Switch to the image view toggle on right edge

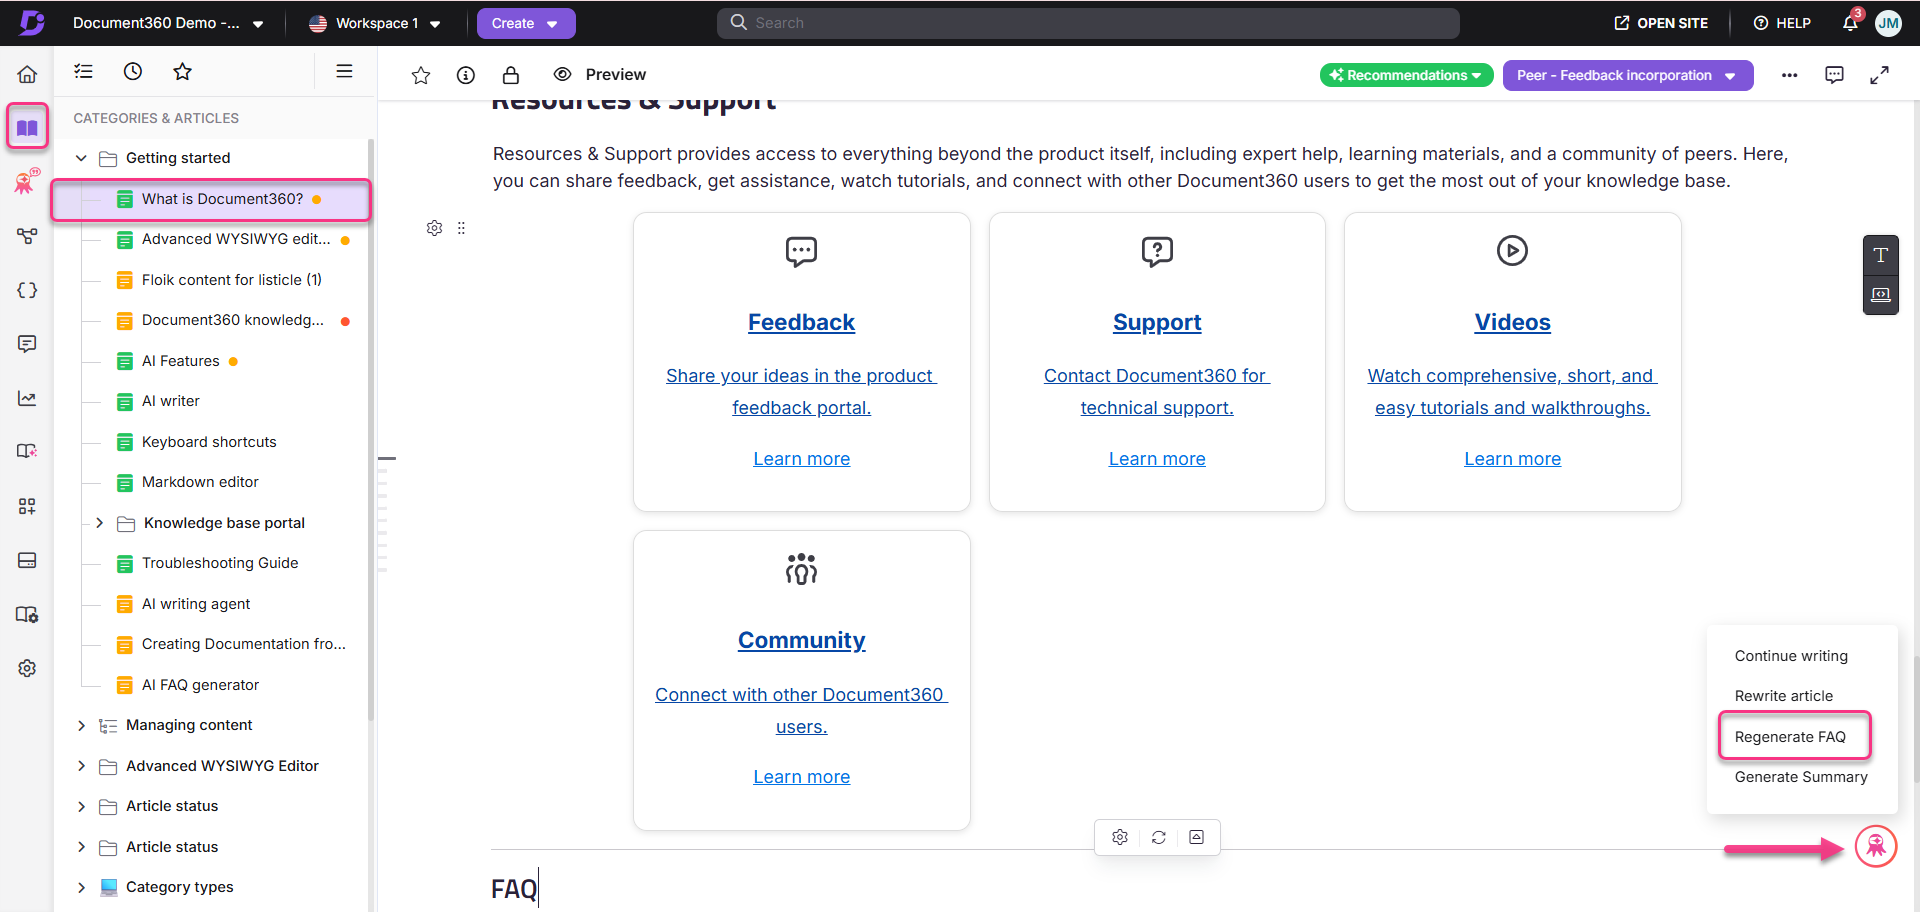[x=1881, y=295]
